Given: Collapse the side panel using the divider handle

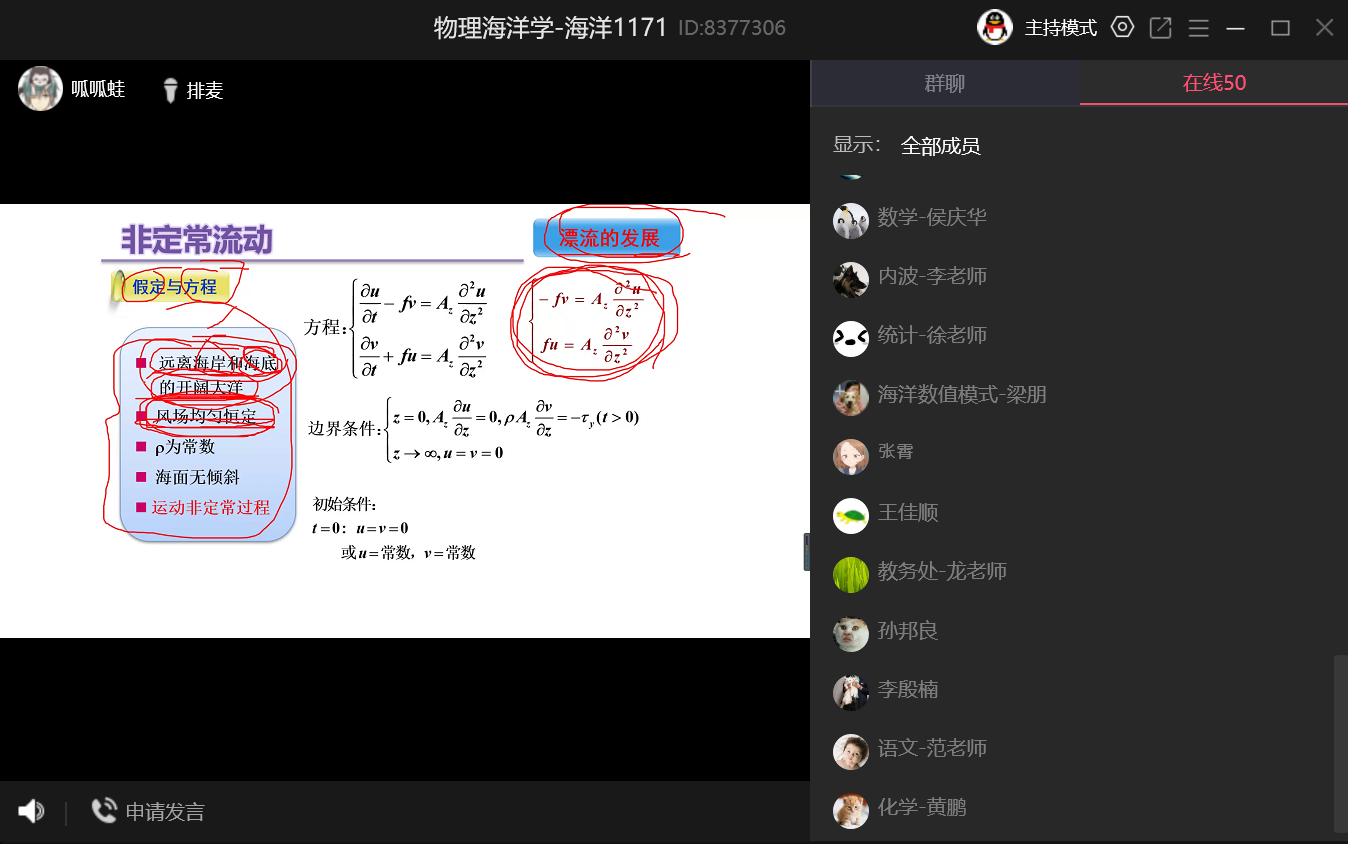Looking at the screenshot, I should pos(806,552).
